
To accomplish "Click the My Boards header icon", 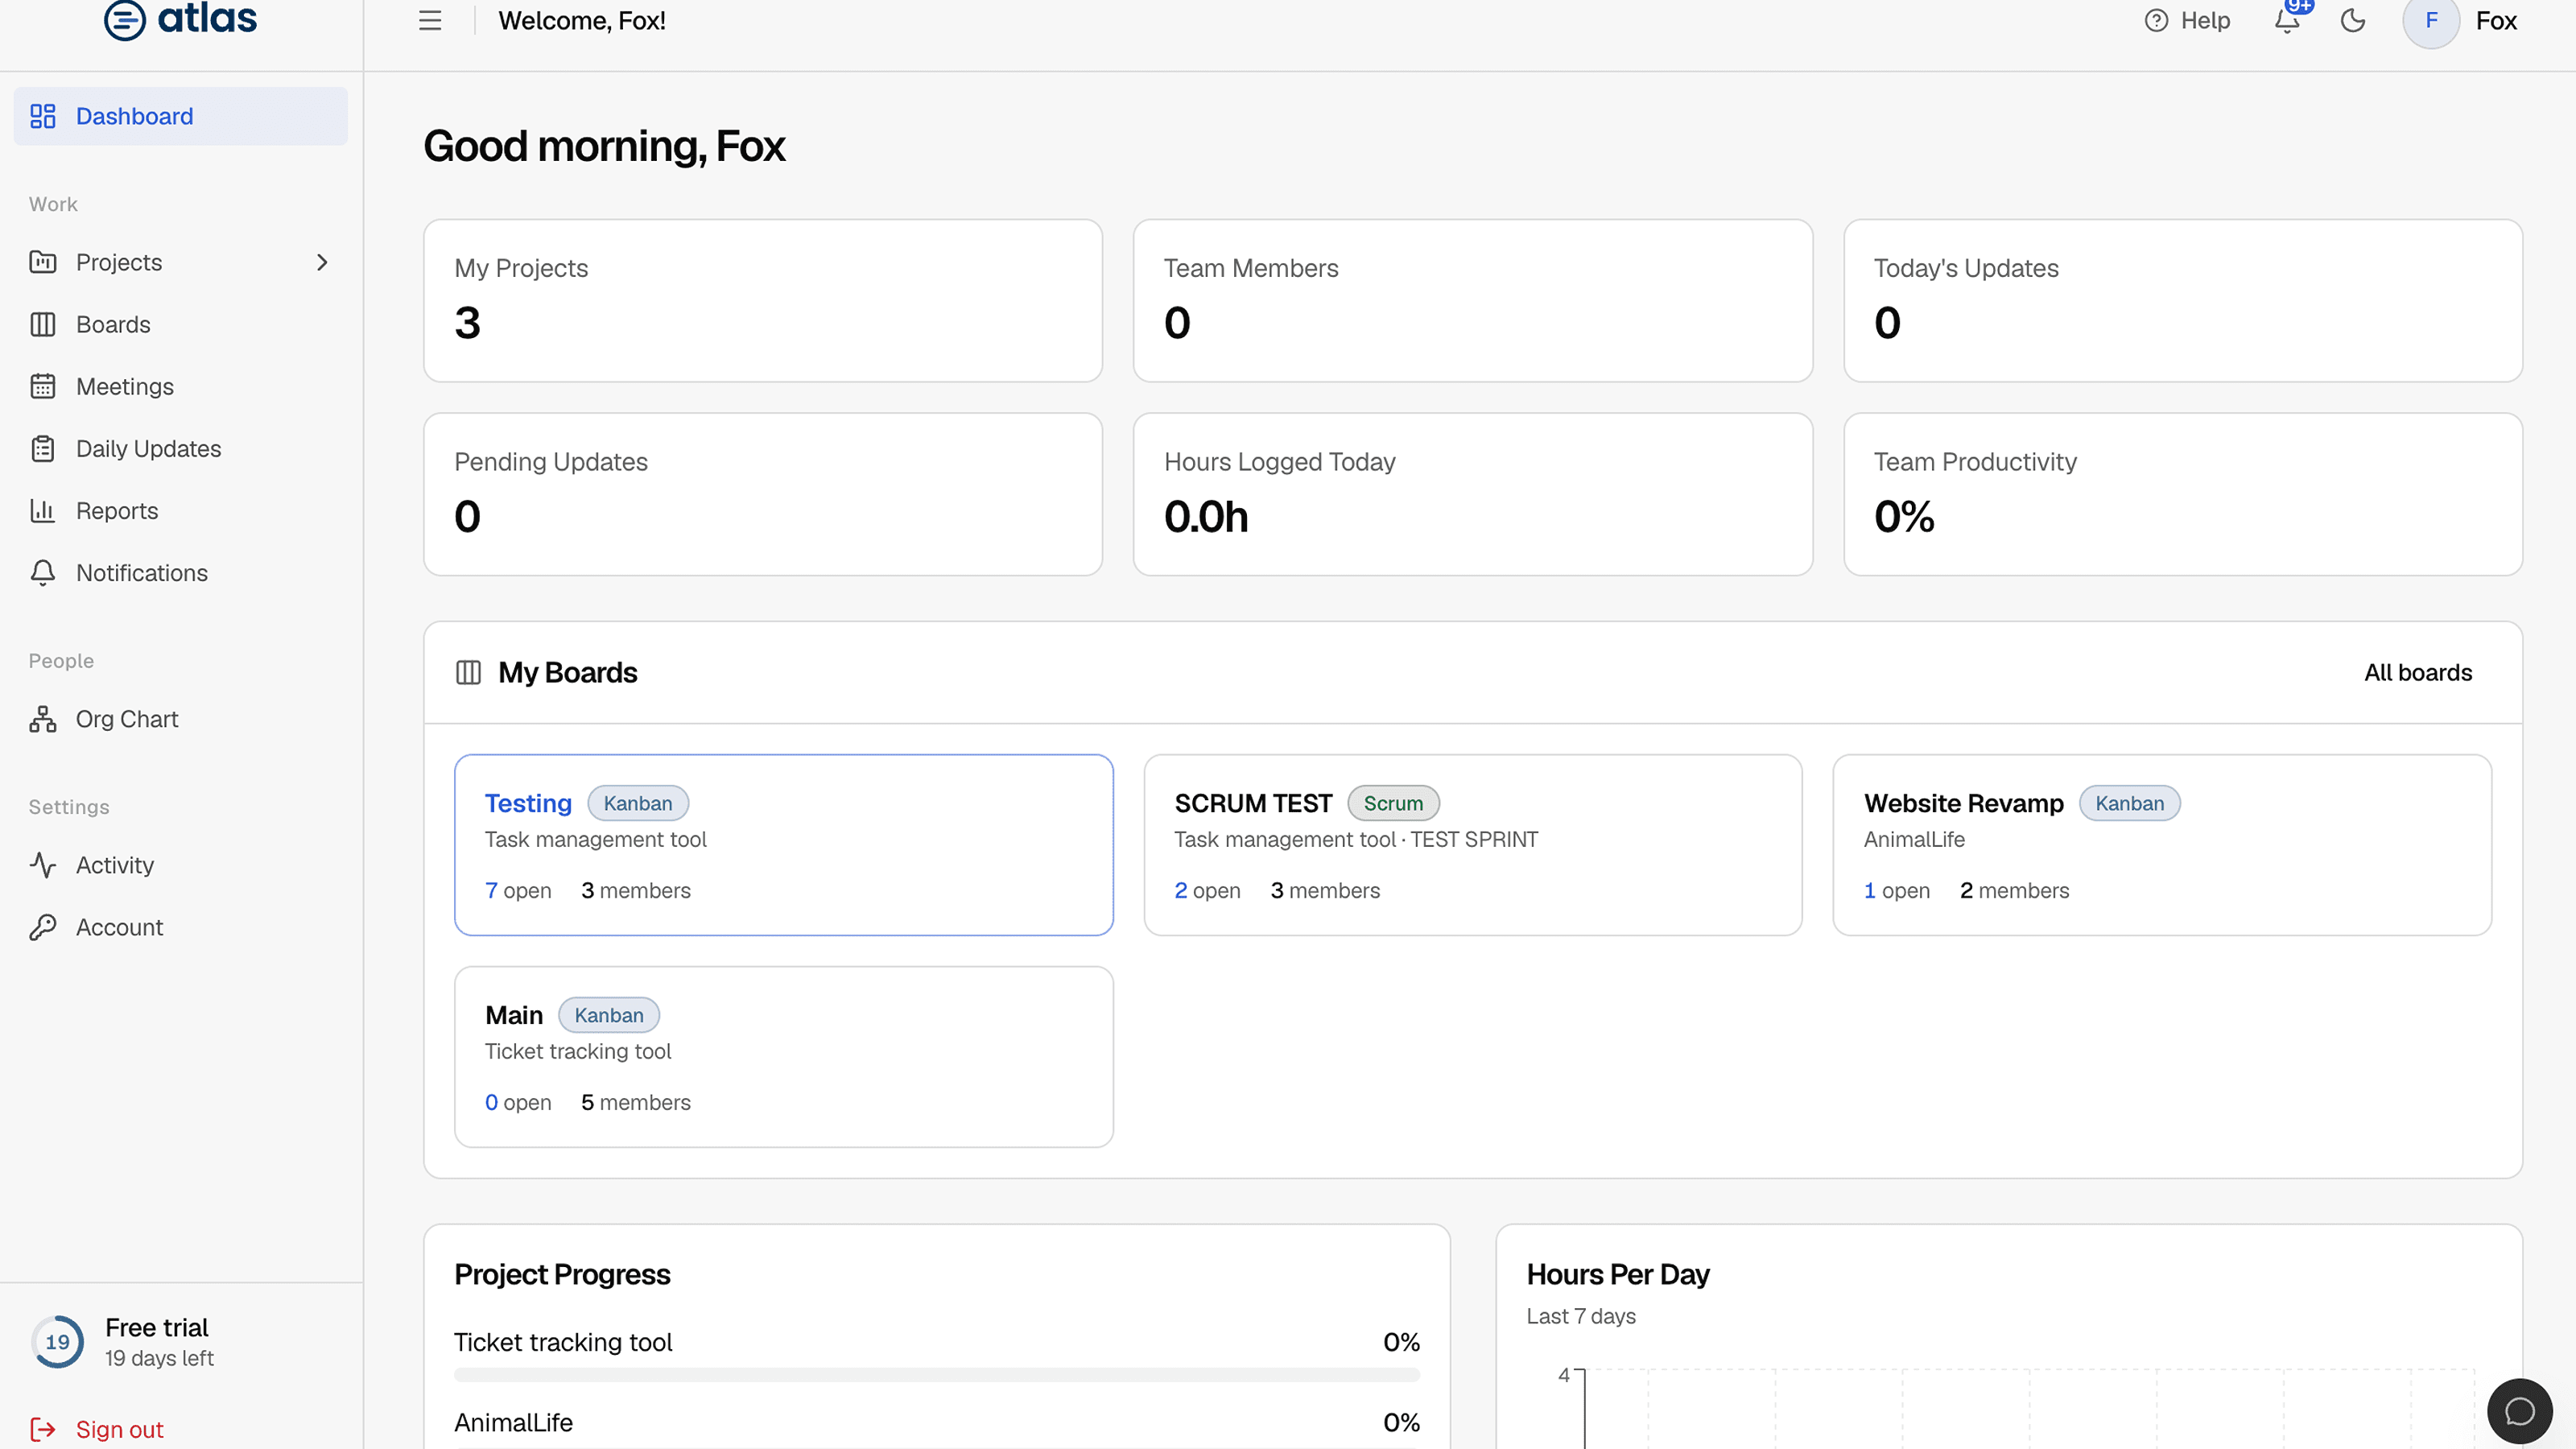I will [x=468, y=672].
